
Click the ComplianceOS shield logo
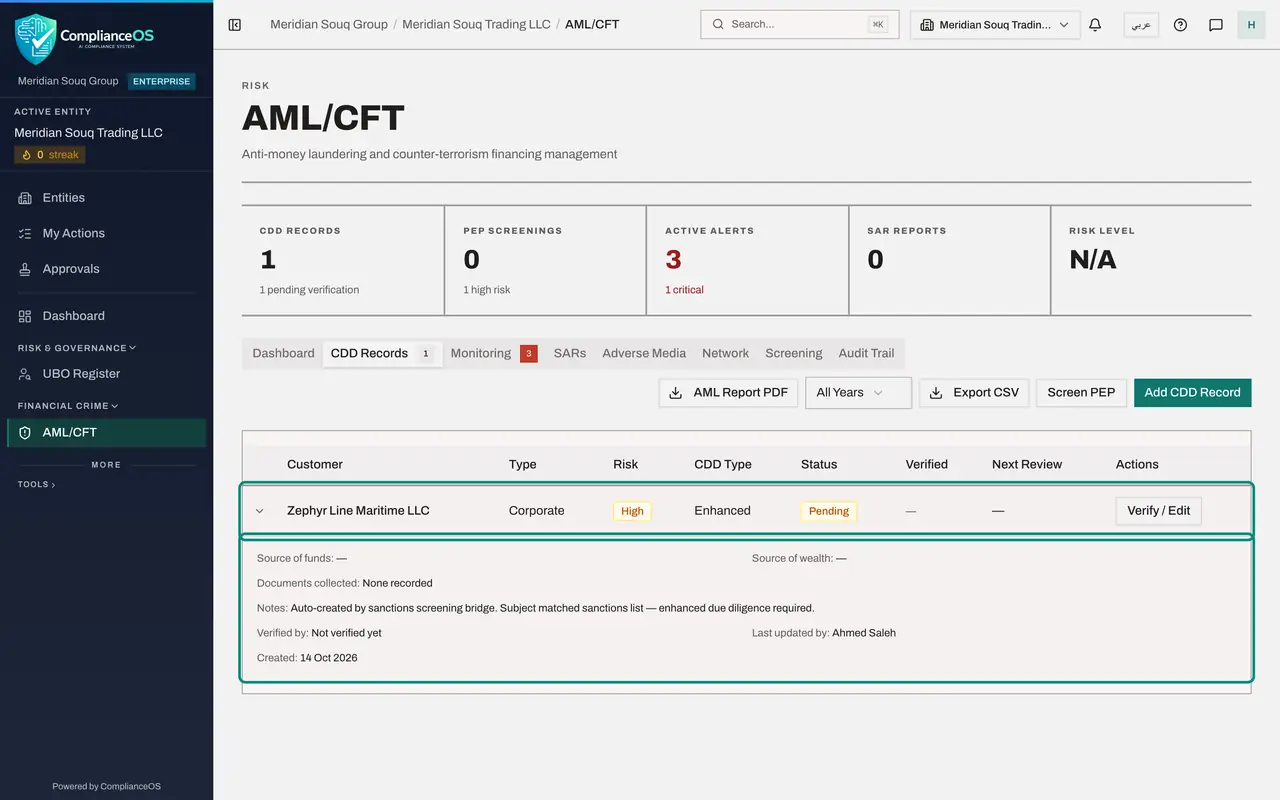point(36,39)
